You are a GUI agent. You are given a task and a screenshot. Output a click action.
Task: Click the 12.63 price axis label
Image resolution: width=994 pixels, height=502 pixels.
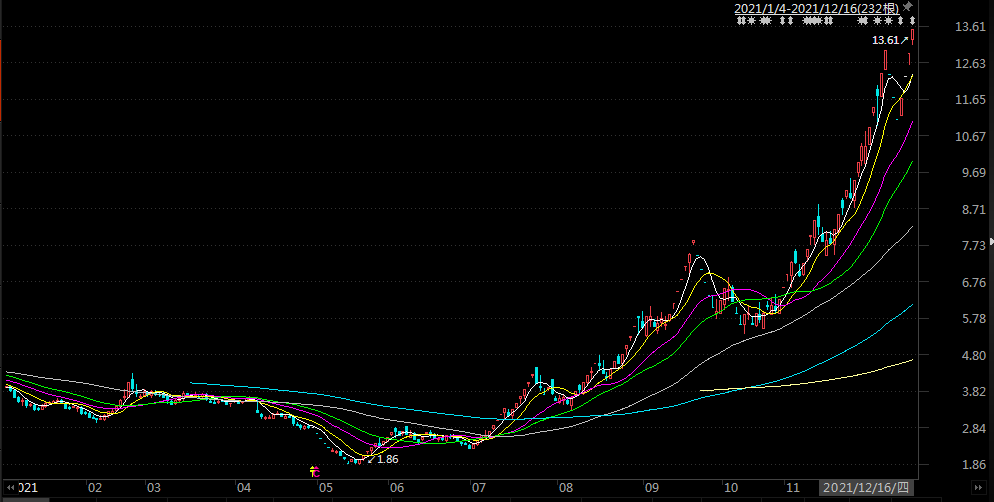[x=971, y=63]
